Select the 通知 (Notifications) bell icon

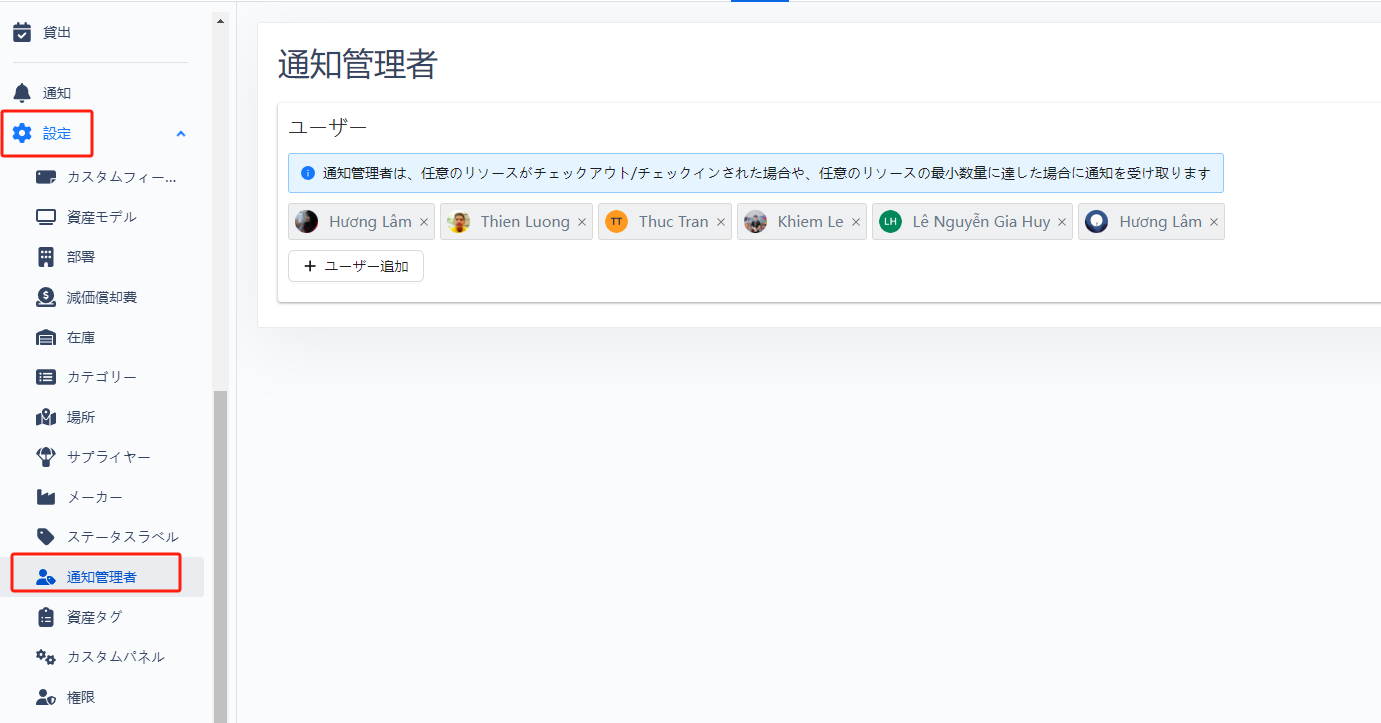coord(22,92)
